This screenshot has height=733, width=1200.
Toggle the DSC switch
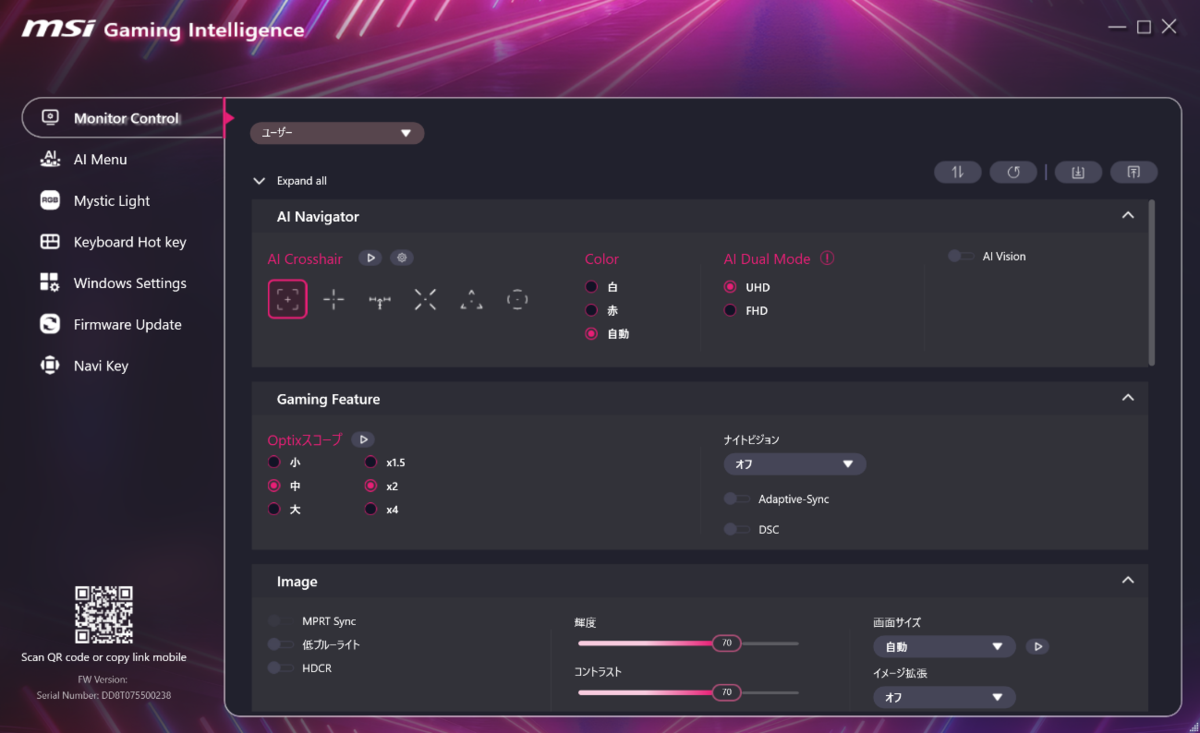(x=737, y=529)
